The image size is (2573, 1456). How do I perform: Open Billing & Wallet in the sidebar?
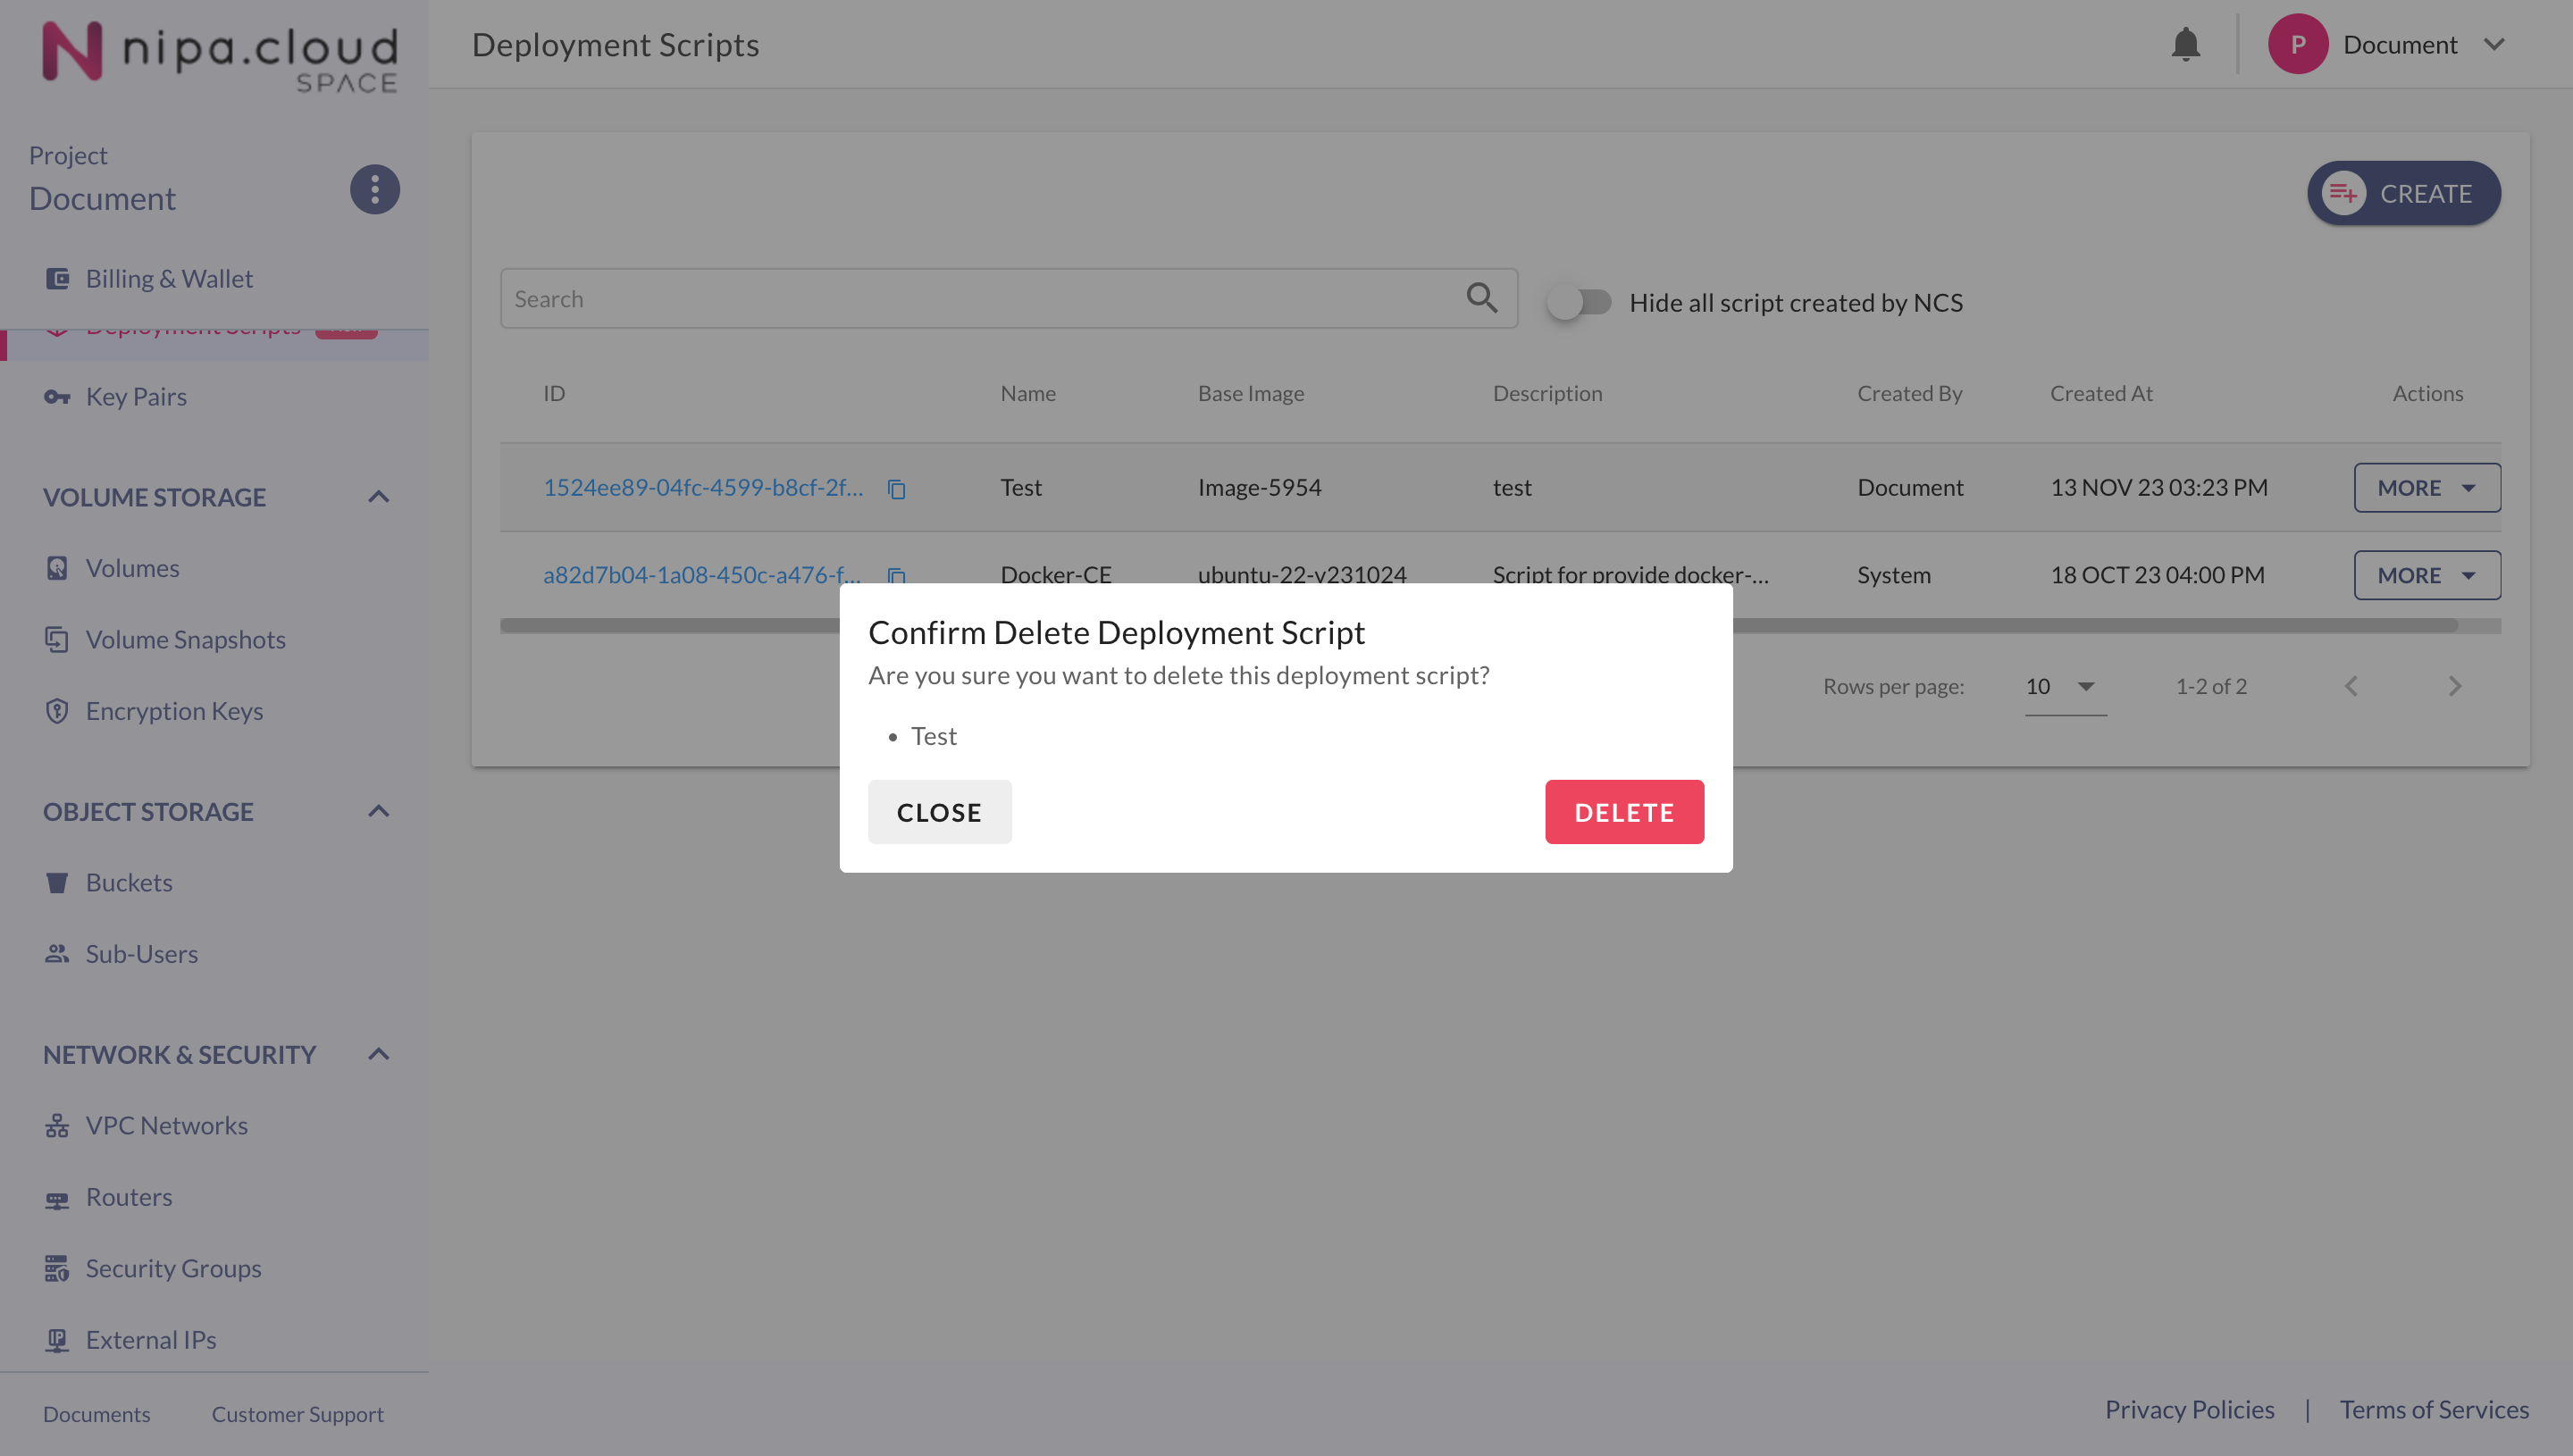[x=168, y=279]
